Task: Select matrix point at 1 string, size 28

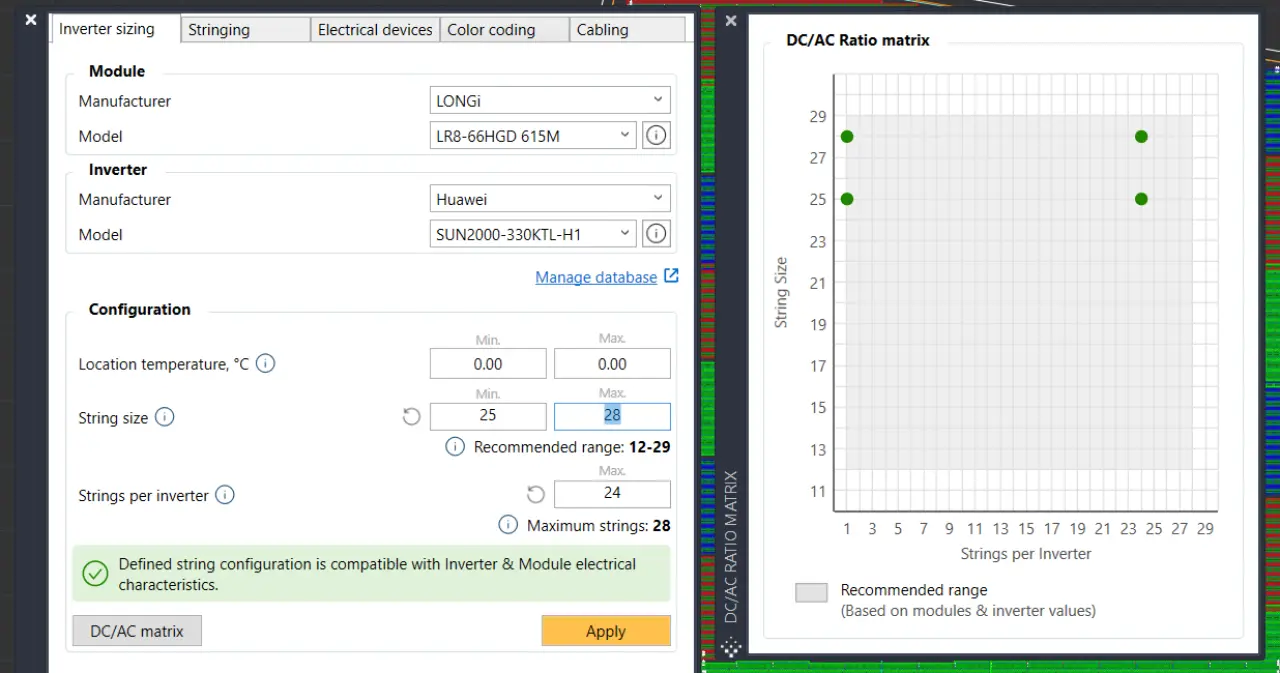Action: click(x=847, y=136)
